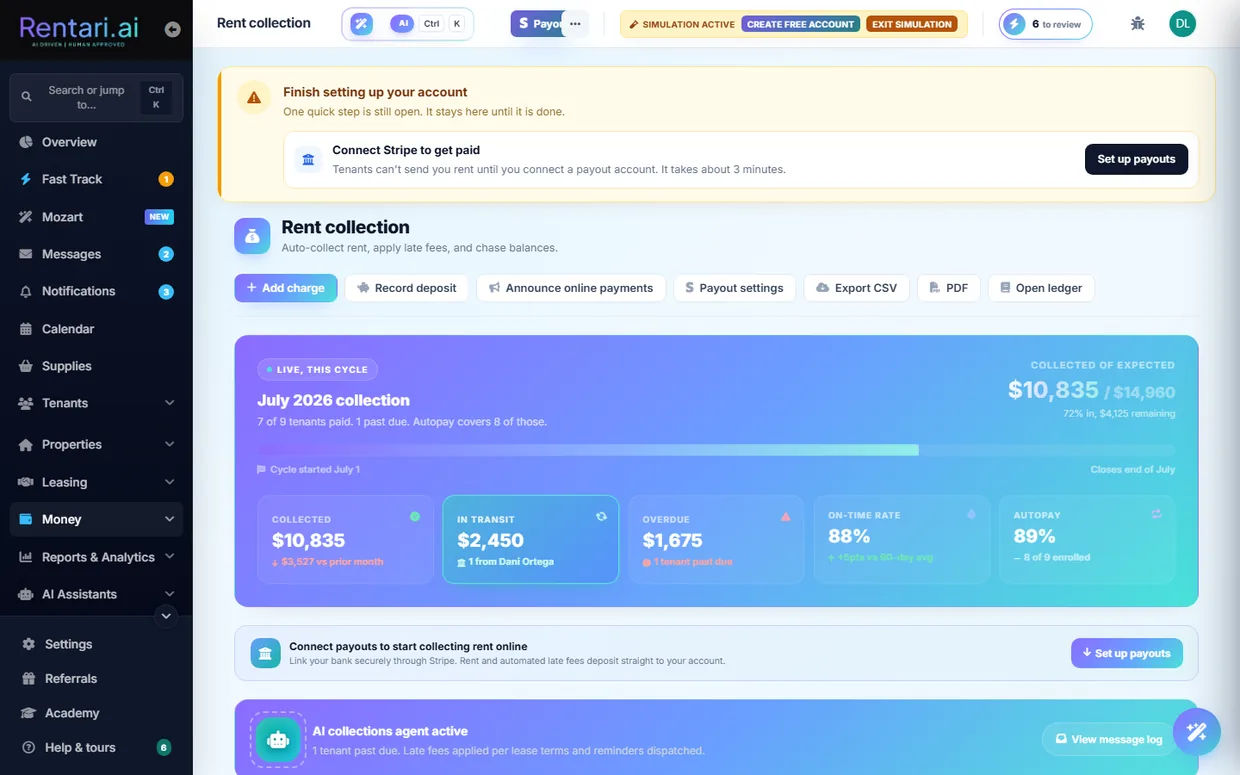
Task: Click the Properties house icon
Action: 26,444
